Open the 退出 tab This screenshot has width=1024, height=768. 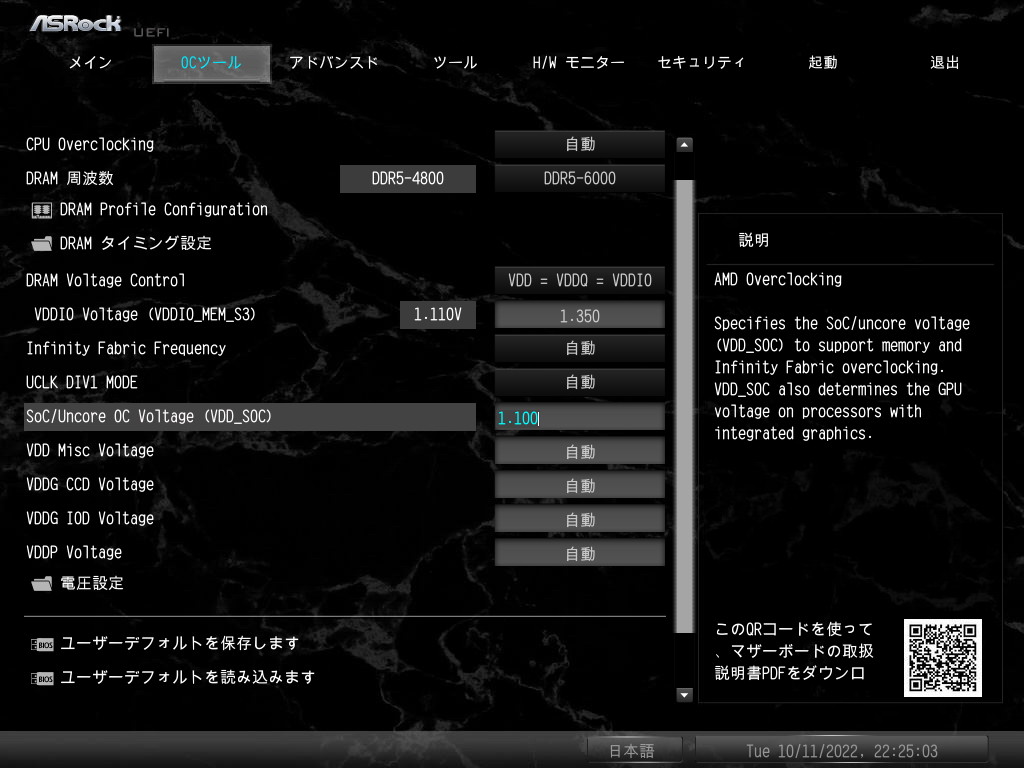945,63
